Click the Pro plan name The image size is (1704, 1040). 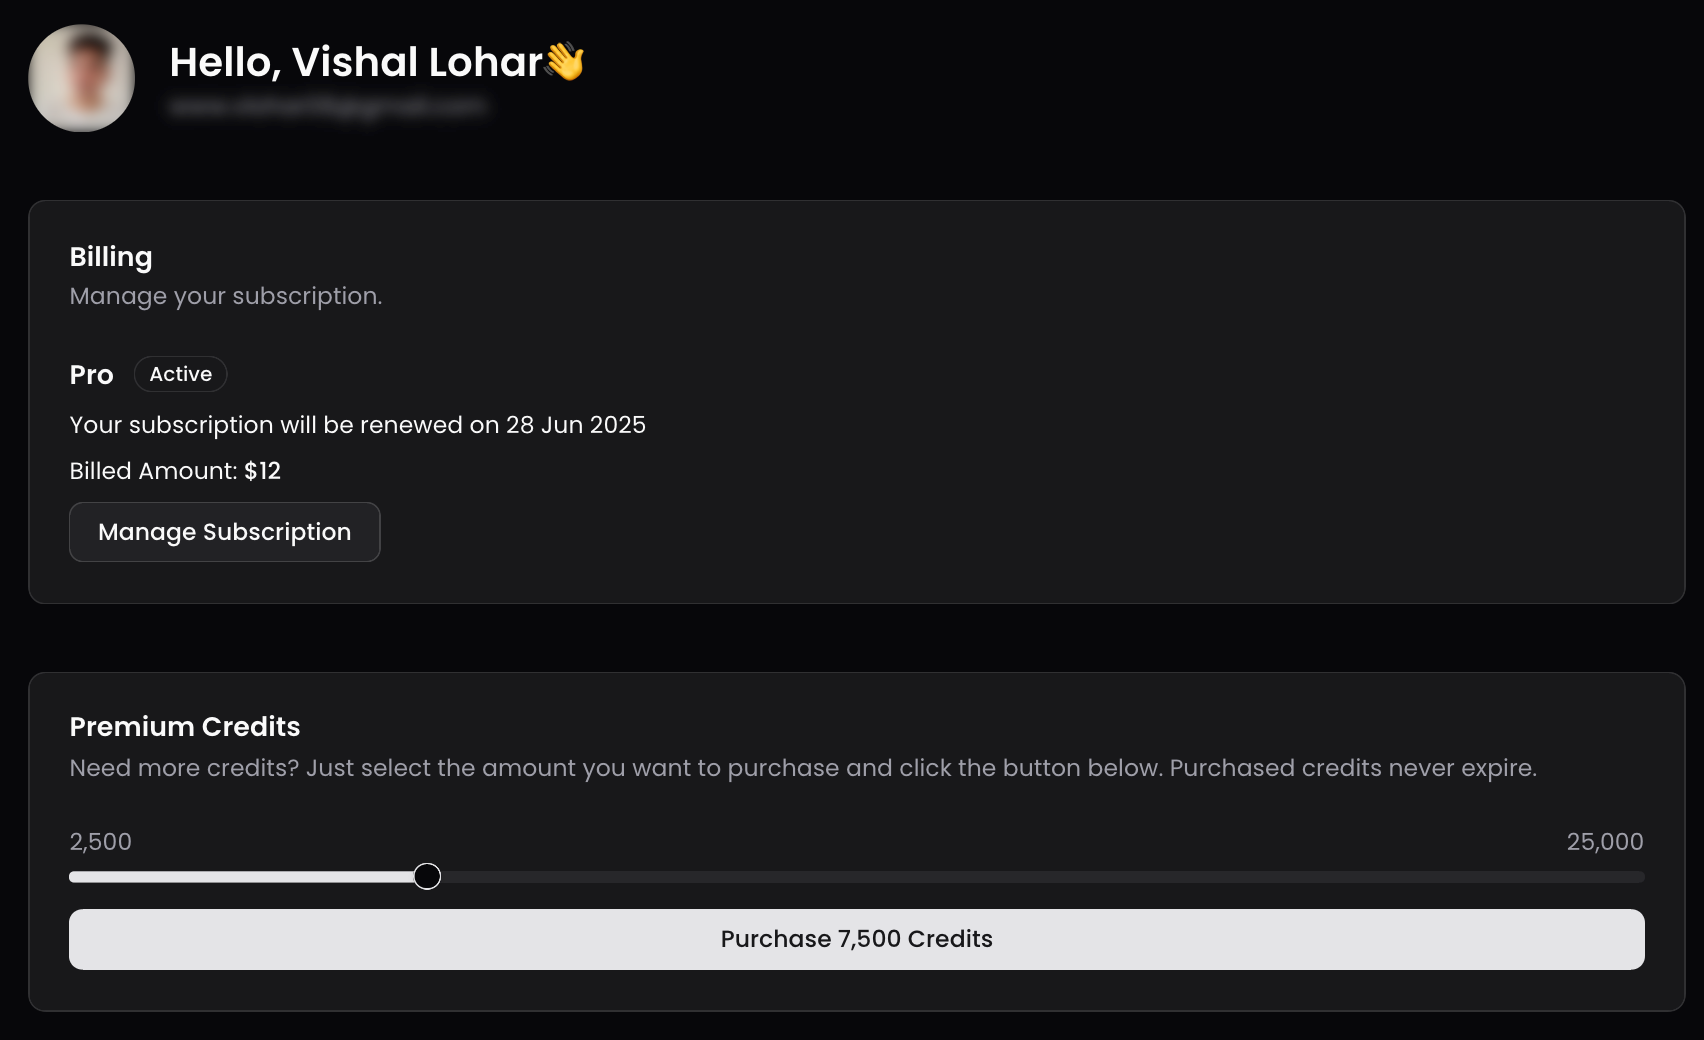point(91,375)
